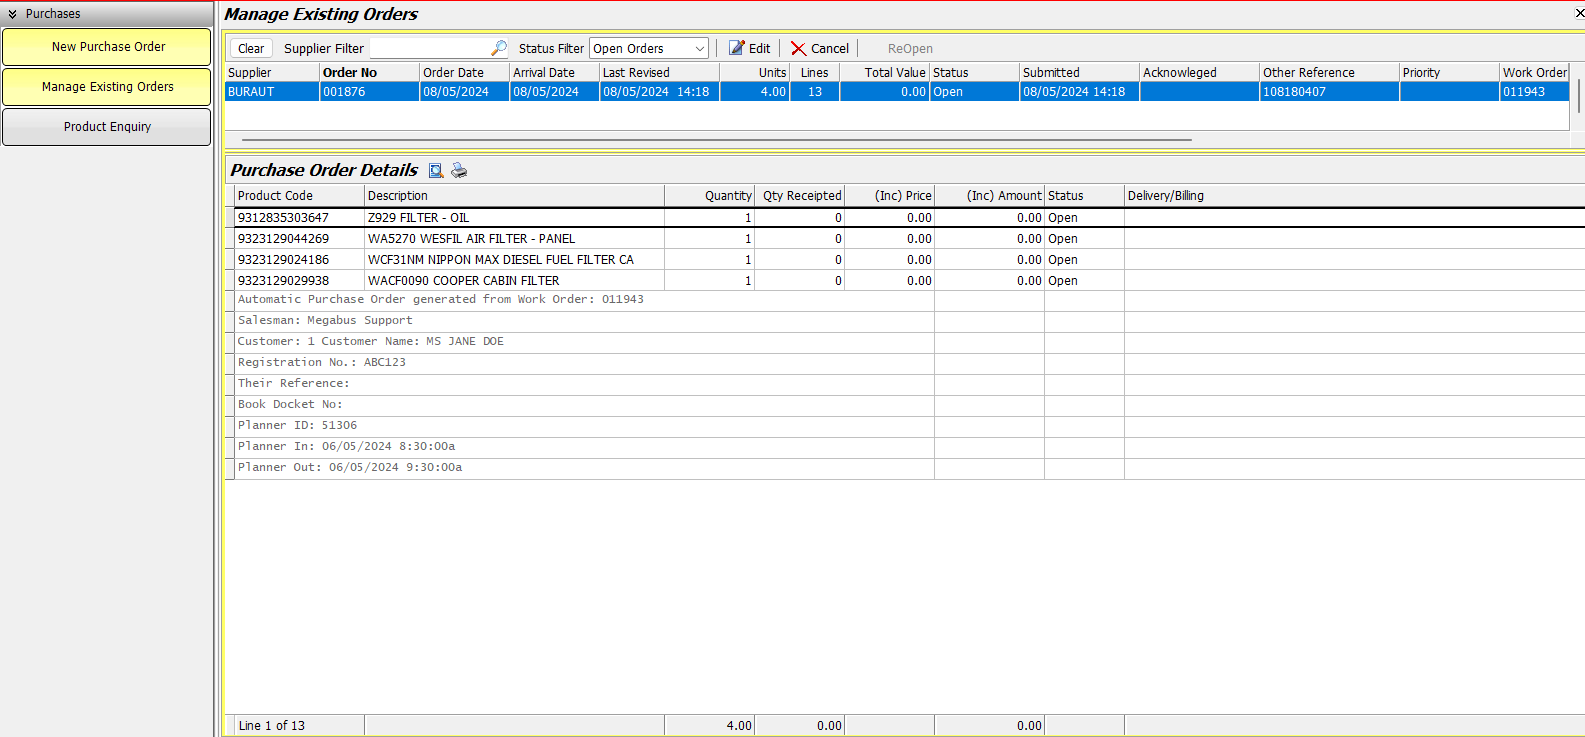Click the Other Reference column header
Viewport: 1585px width, 737px height.
tap(1329, 72)
